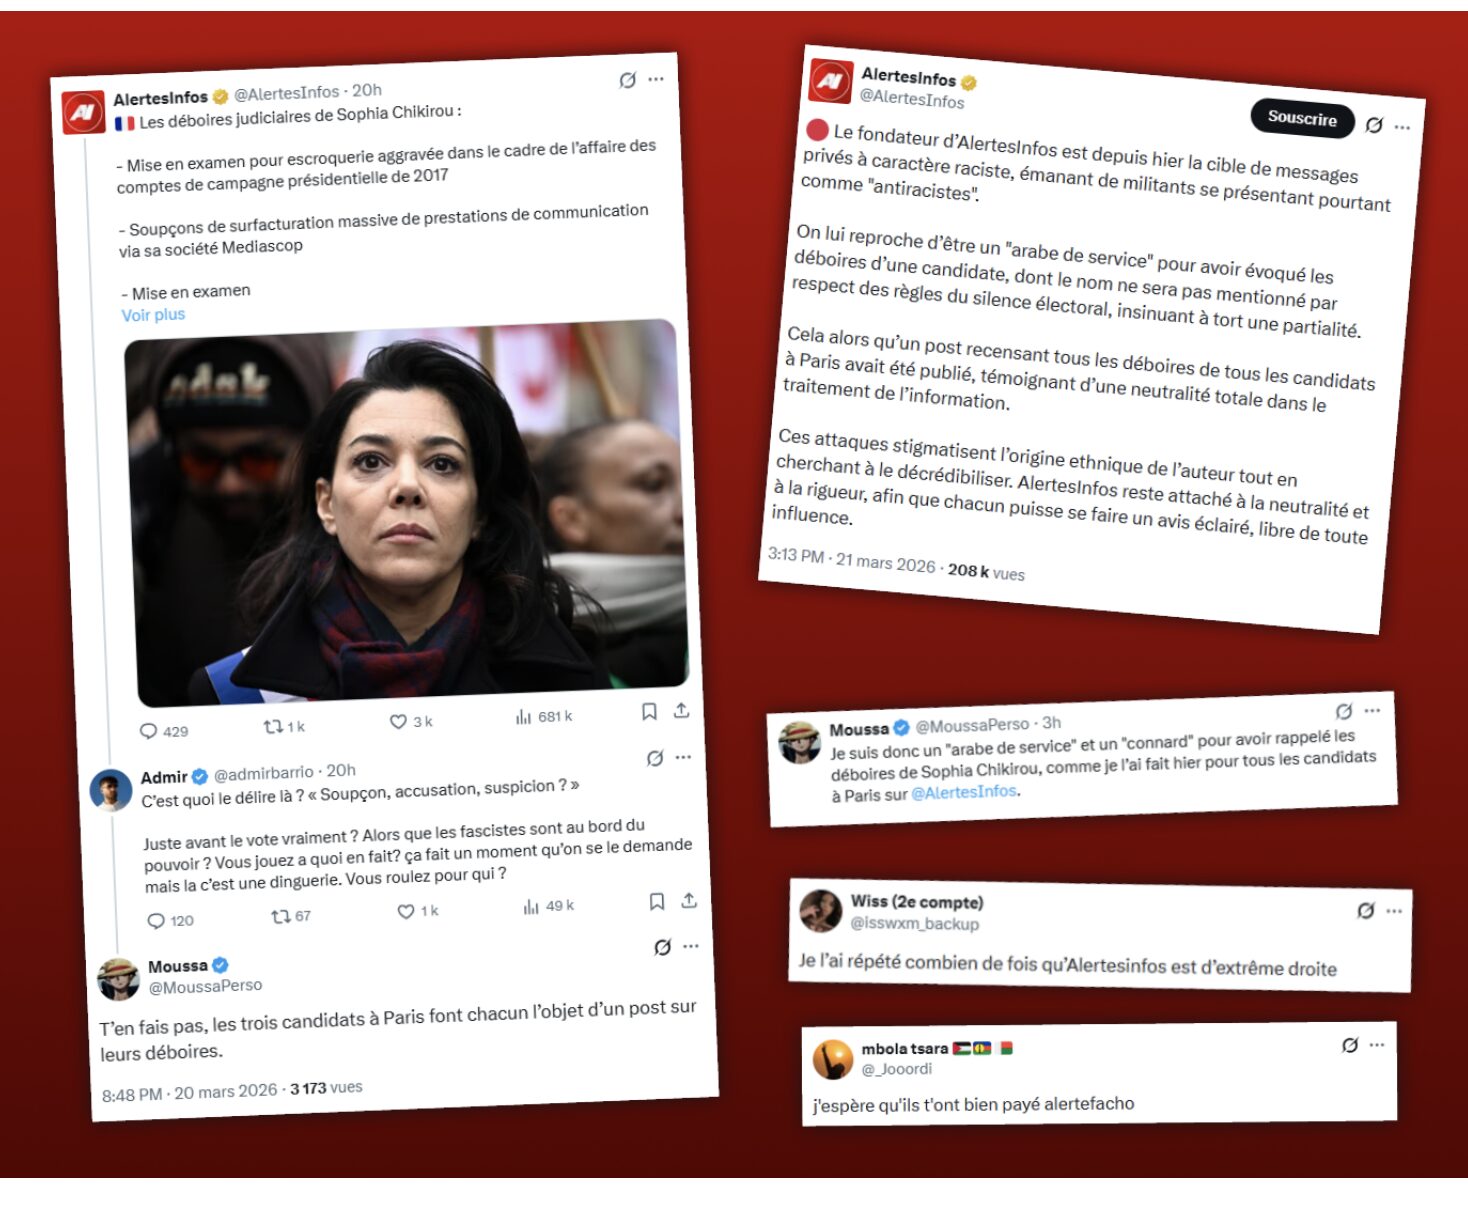Open the Sophia Chikirou photo
Image resolution: width=1468 pixels, height=1224 pixels.
(x=406, y=512)
